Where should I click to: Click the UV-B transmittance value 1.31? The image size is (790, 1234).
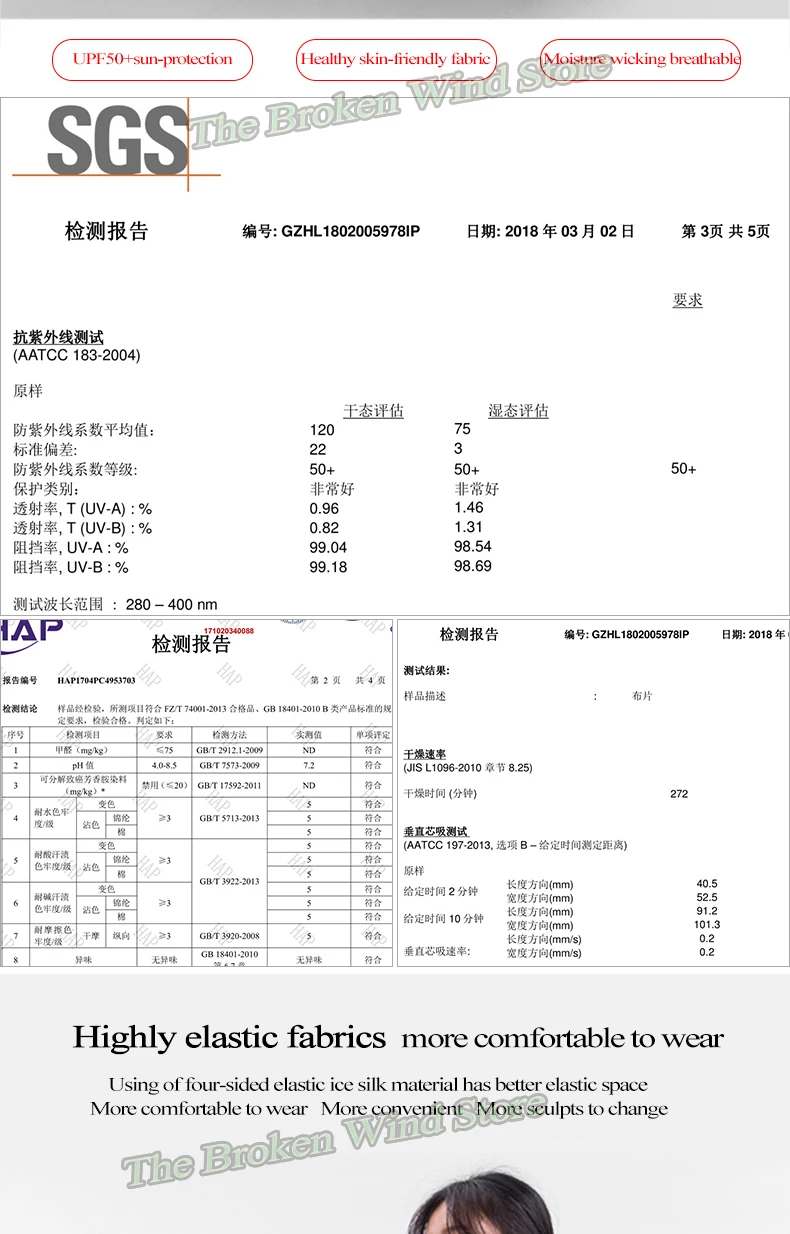pyautogui.click(x=468, y=527)
